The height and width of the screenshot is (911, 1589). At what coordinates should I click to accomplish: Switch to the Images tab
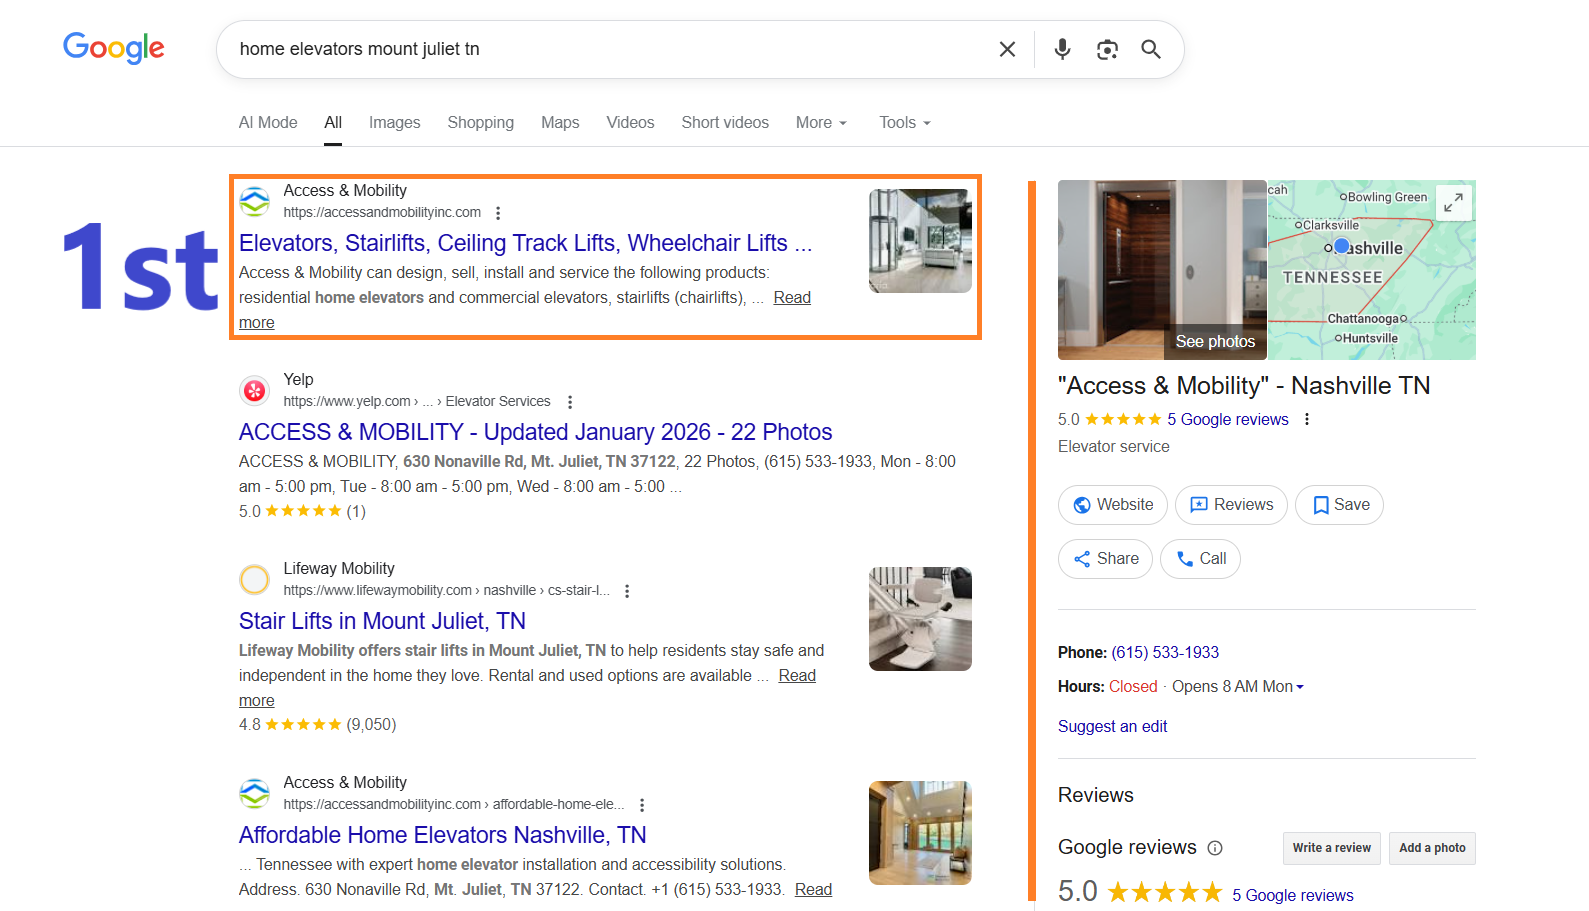pyautogui.click(x=395, y=122)
